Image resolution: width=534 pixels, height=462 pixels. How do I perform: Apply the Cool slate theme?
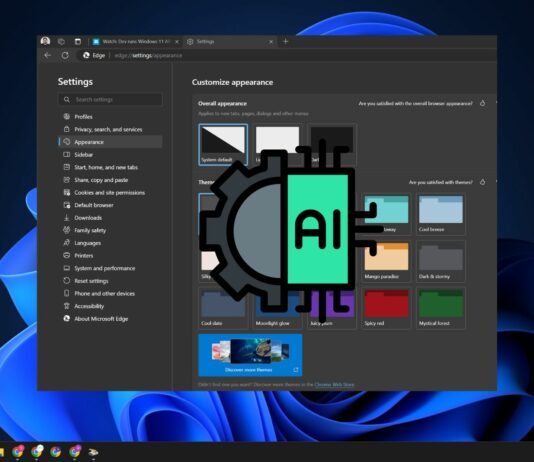point(223,308)
